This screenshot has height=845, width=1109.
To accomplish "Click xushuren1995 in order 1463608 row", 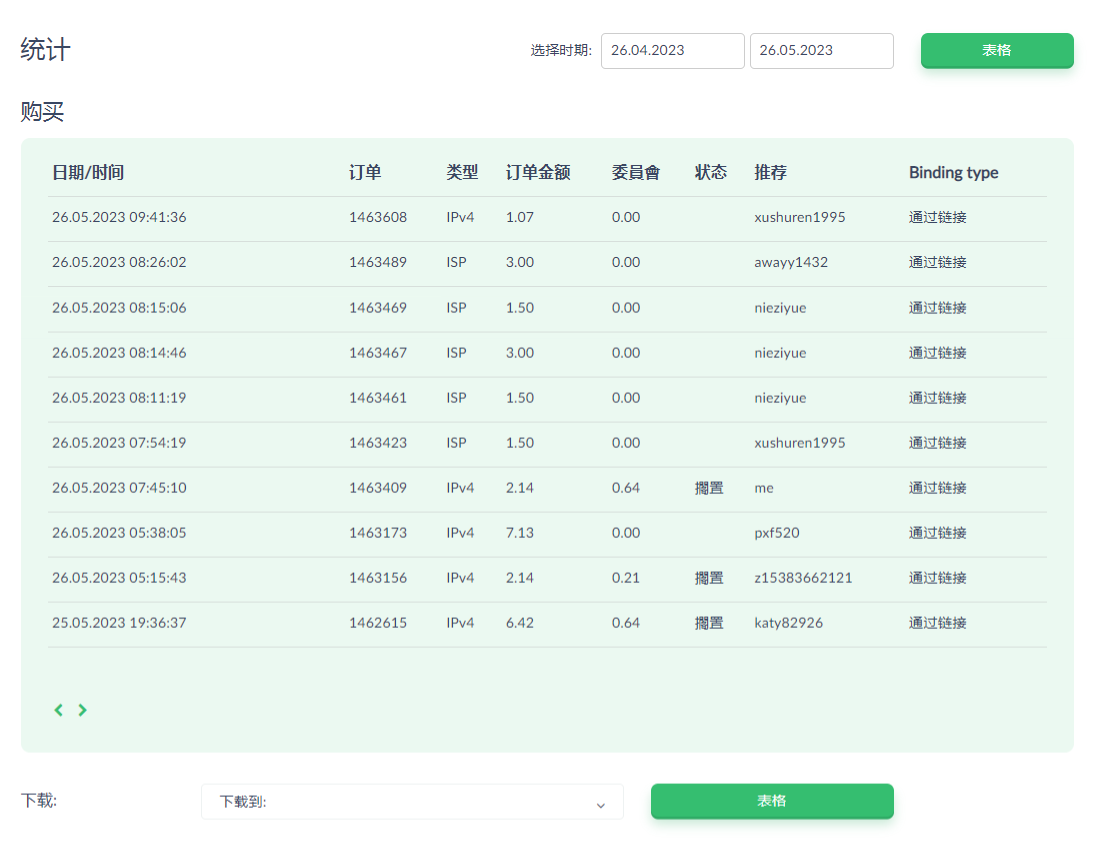I will tap(800, 217).
